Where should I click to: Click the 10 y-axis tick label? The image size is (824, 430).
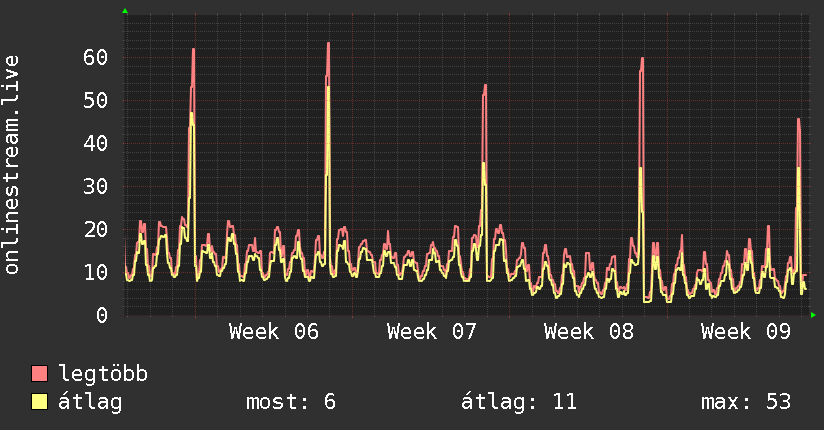(x=96, y=272)
